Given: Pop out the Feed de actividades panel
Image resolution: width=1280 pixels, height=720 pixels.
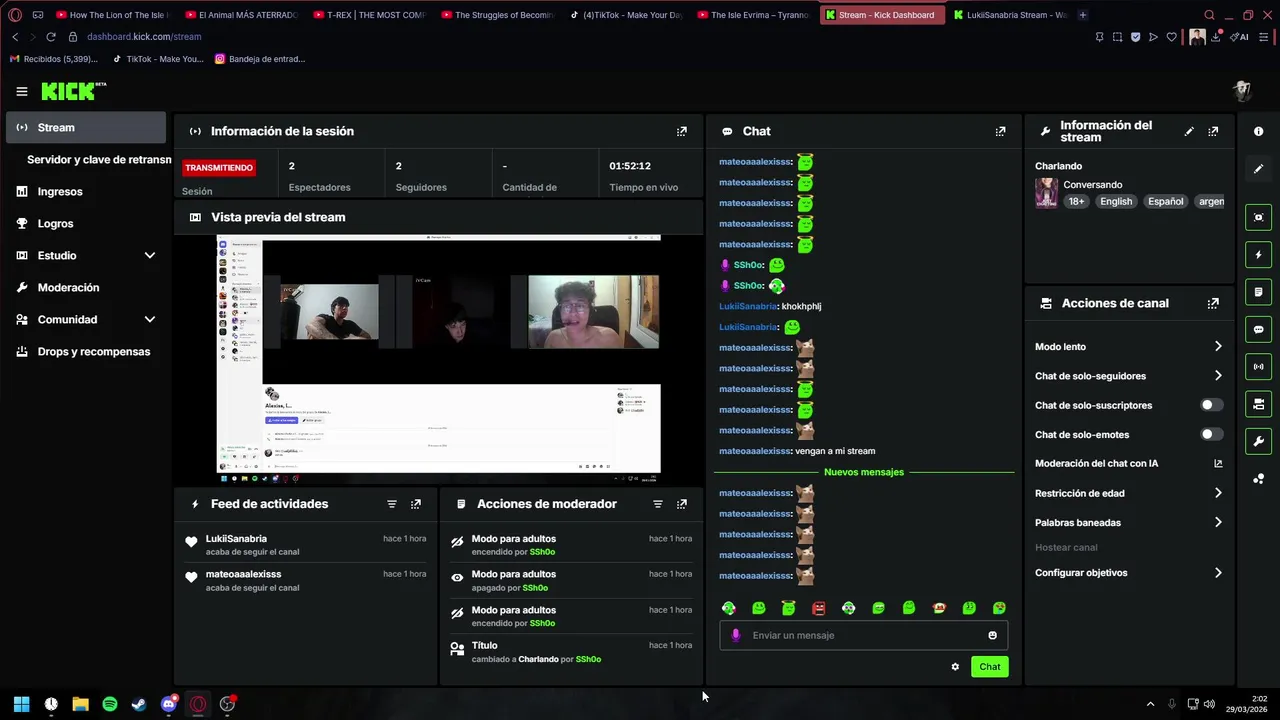Looking at the screenshot, I should point(416,504).
